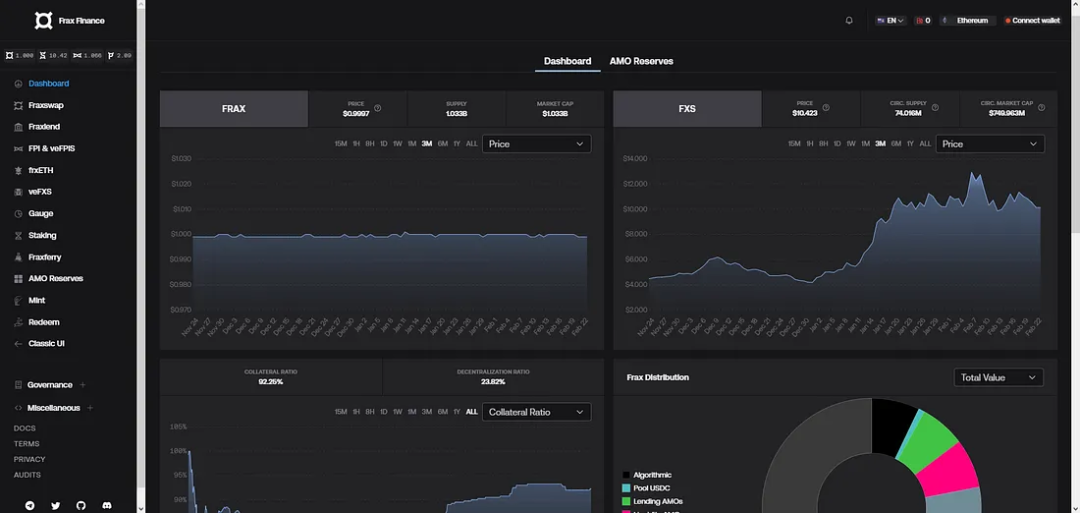Select 6M range on FRAX chart
The height and width of the screenshot is (513, 1080).
click(x=443, y=144)
